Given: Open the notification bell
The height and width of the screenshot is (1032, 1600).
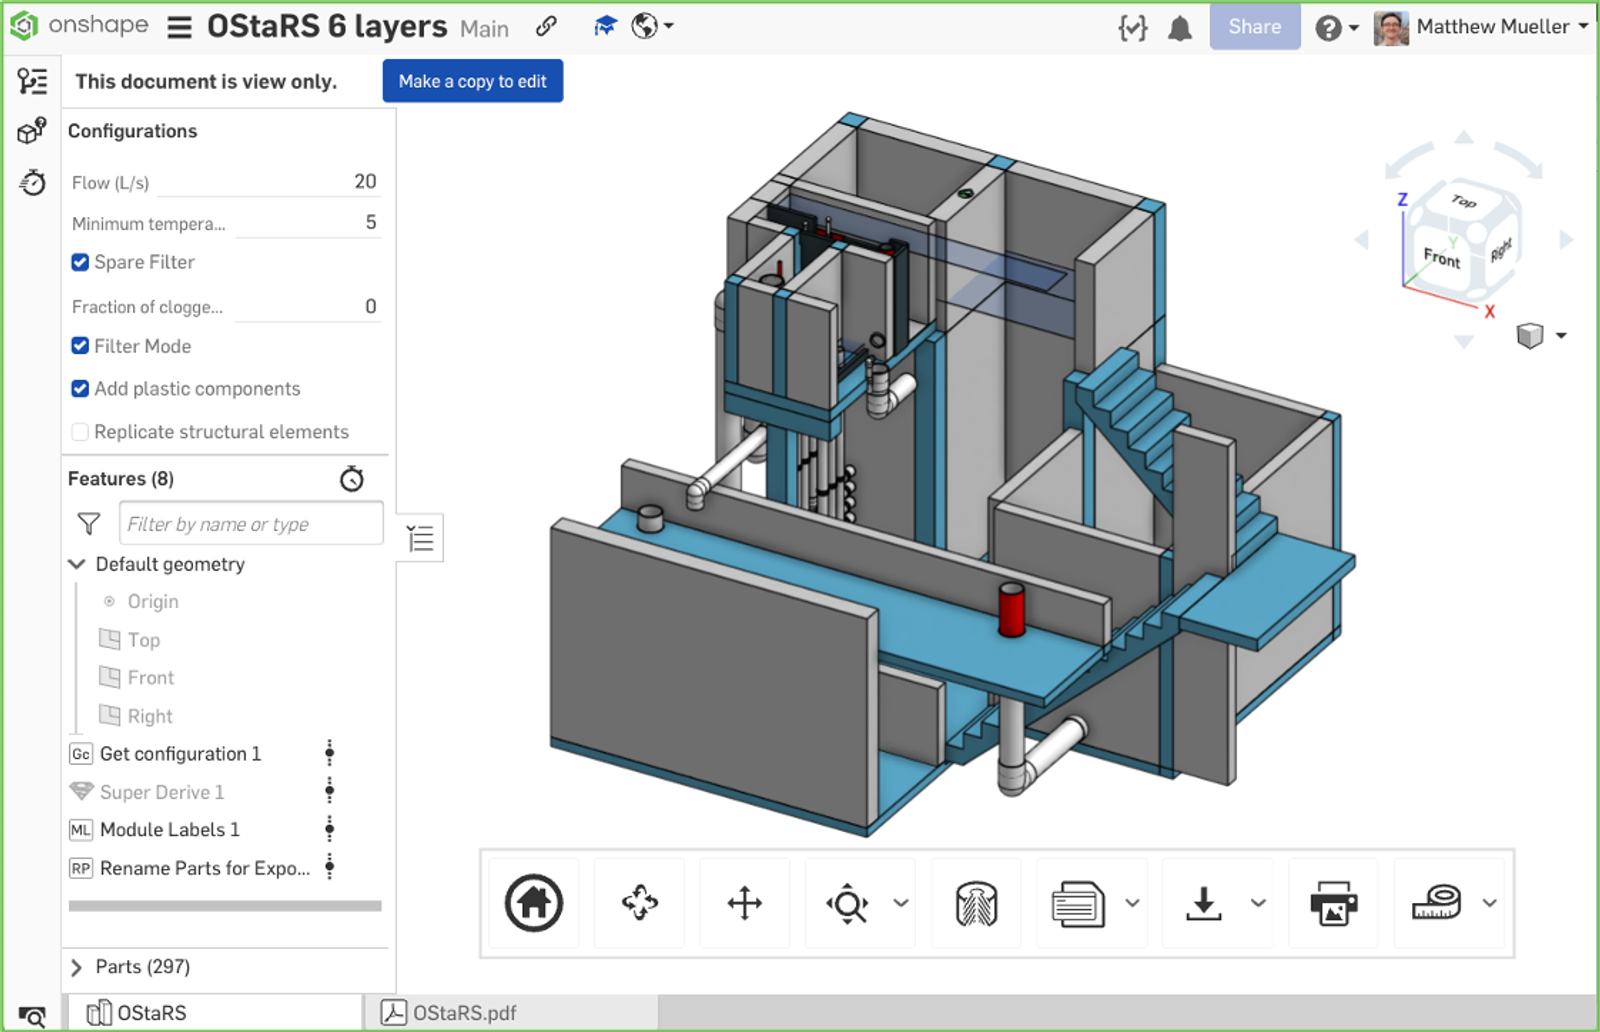Looking at the screenshot, I should pos(1179,27).
